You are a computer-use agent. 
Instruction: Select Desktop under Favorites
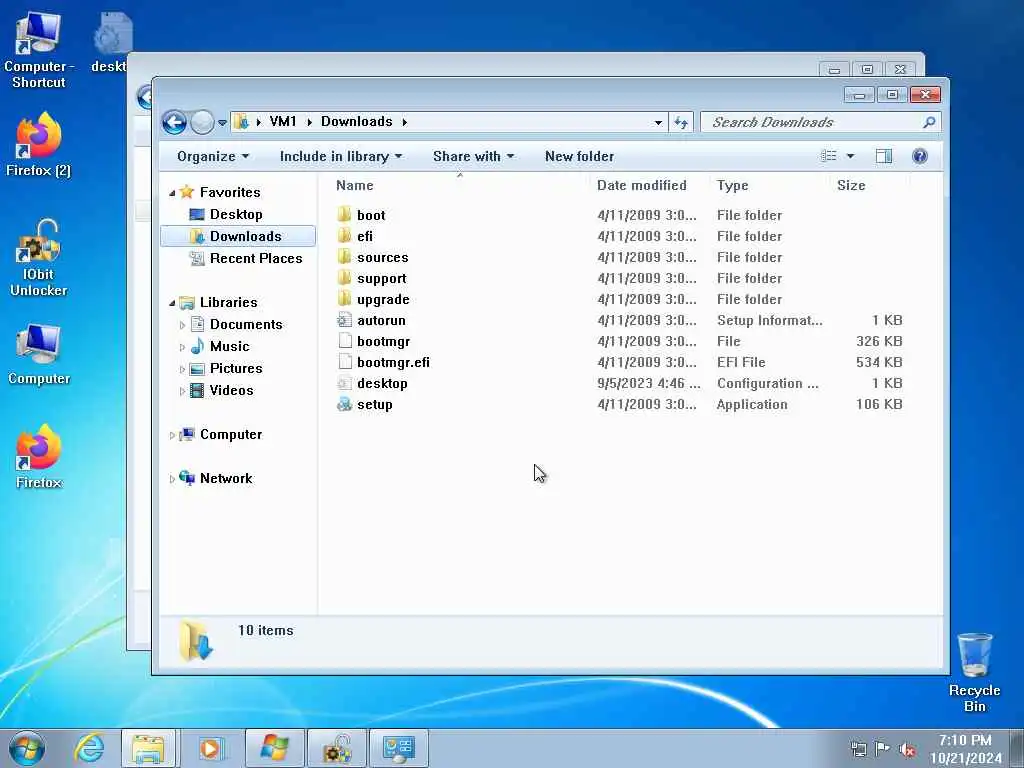click(x=236, y=214)
